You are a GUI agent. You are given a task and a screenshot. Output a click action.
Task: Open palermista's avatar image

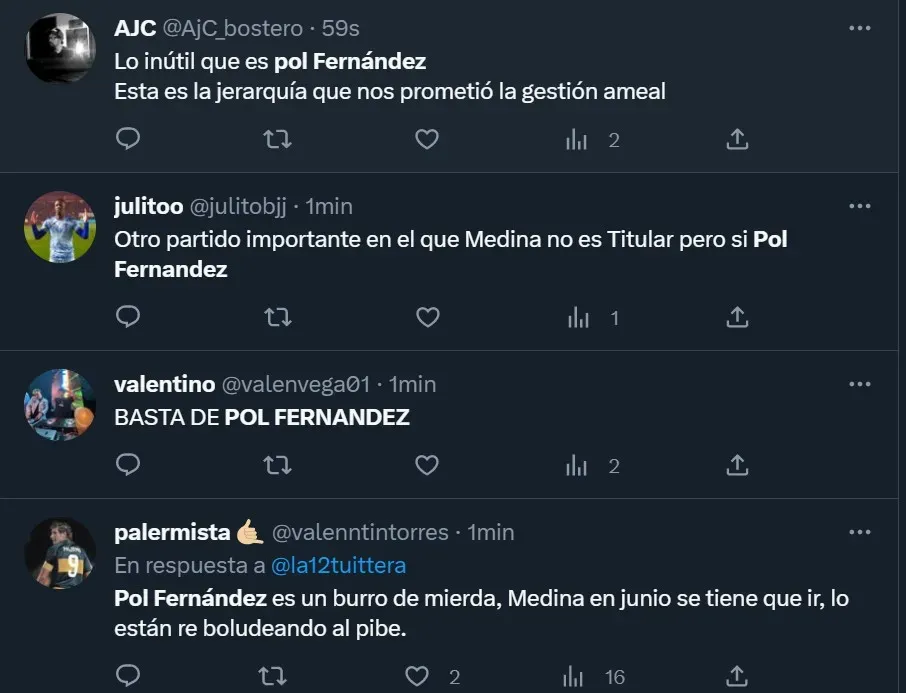tap(60, 554)
